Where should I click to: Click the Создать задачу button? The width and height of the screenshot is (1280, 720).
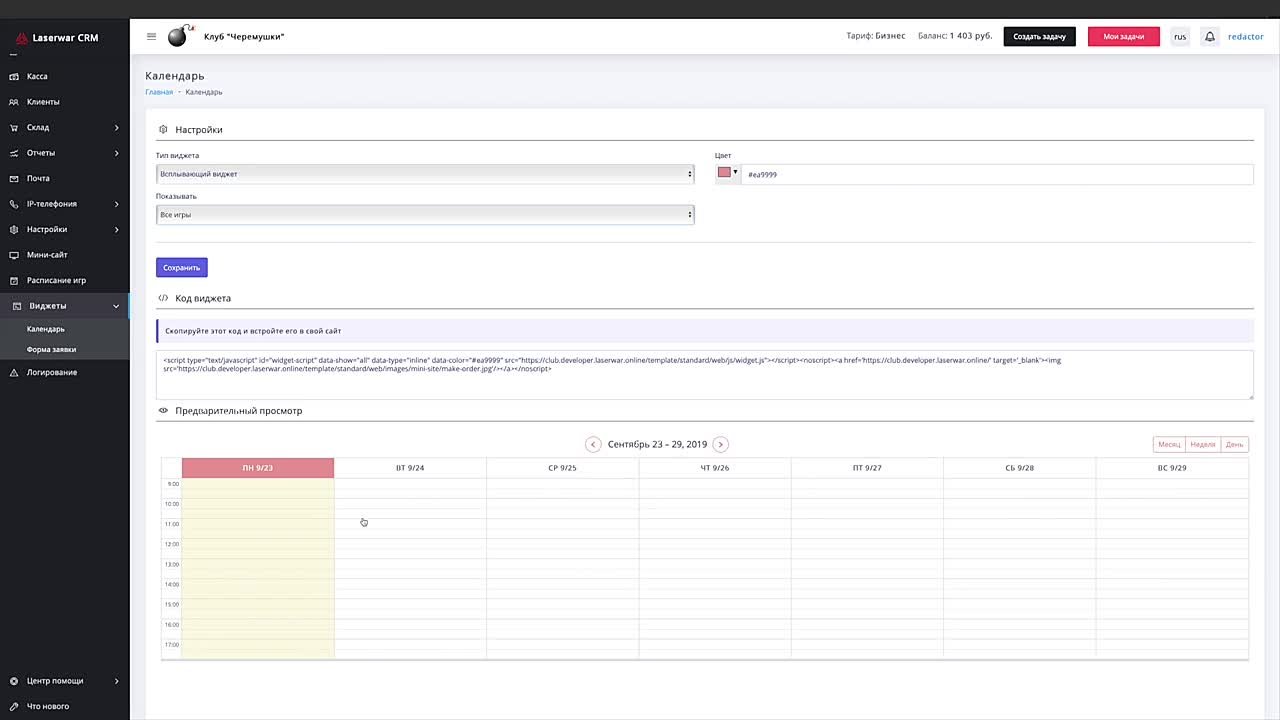pyautogui.click(x=1040, y=36)
